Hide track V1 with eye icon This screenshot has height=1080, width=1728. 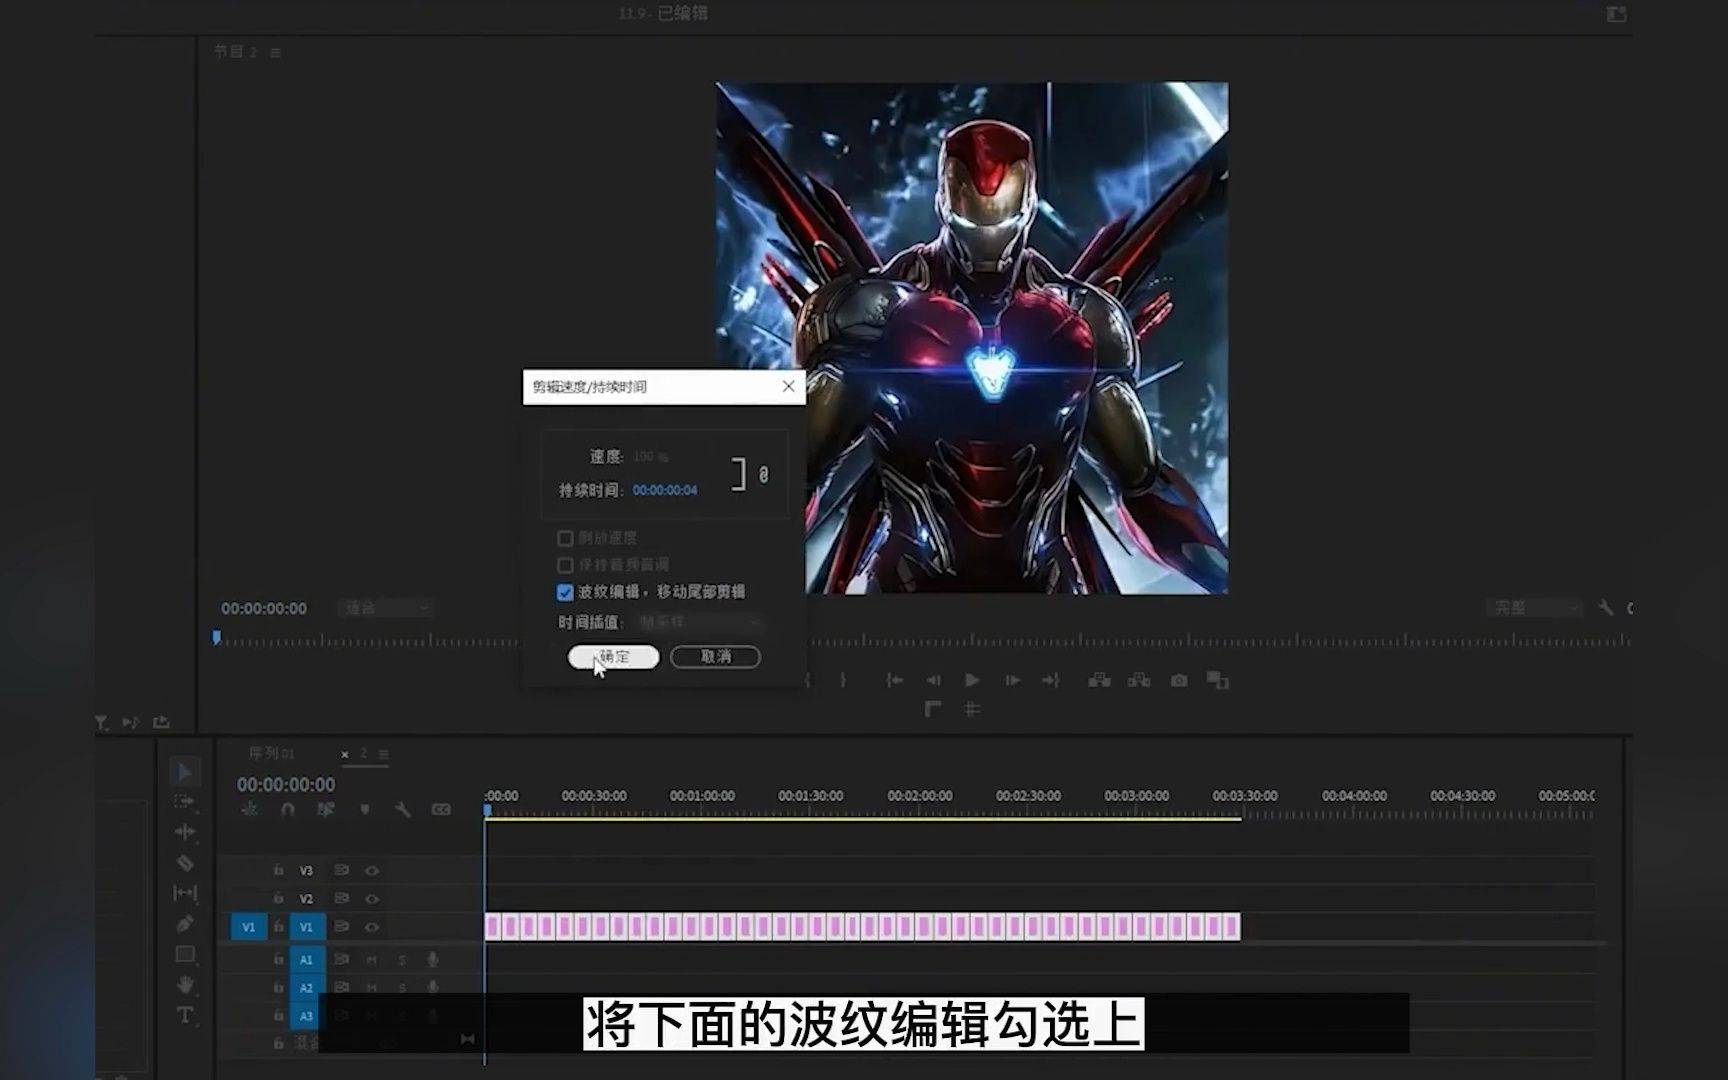pyautogui.click(x=372, y=927)
